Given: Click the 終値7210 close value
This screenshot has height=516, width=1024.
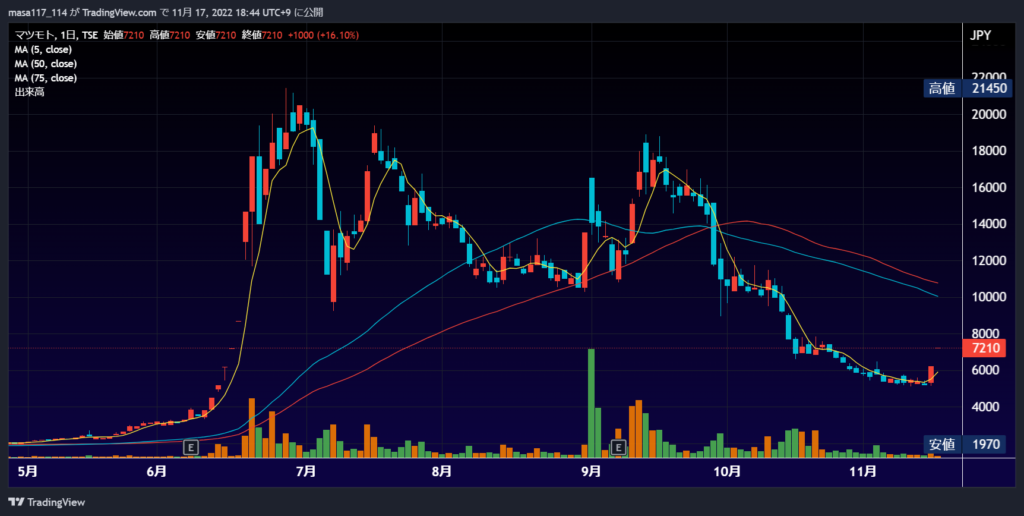Looking at the screenshot, I should click(x=262, y=35).
